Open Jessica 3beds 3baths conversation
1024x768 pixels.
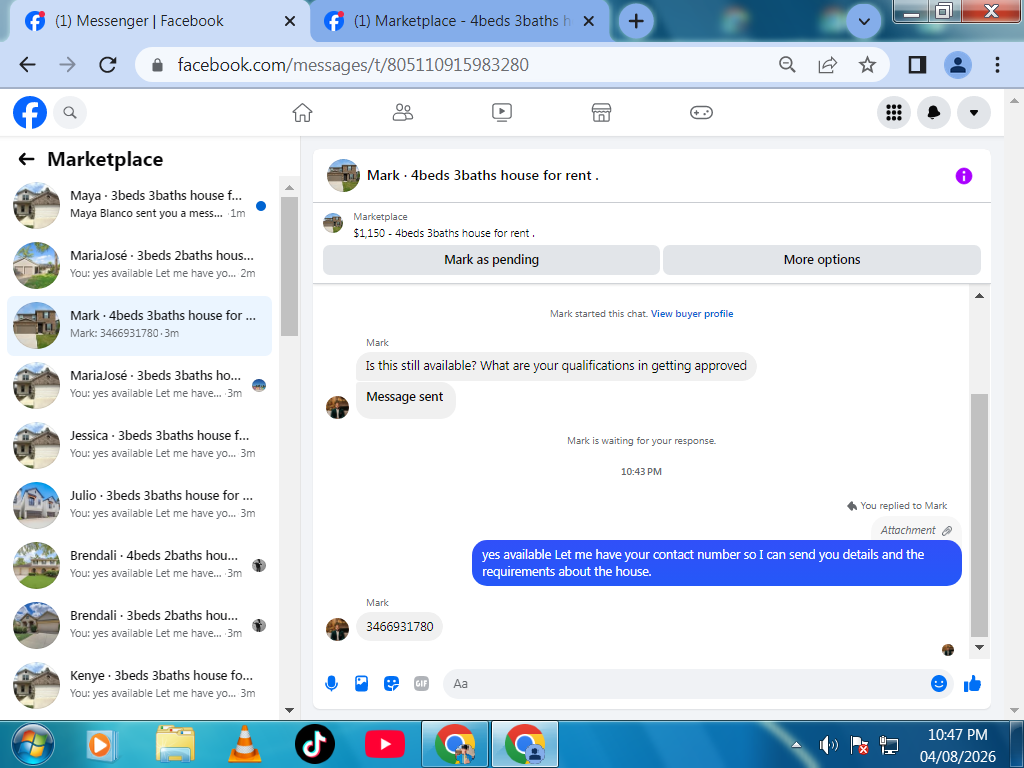click(x=139, y=445)
